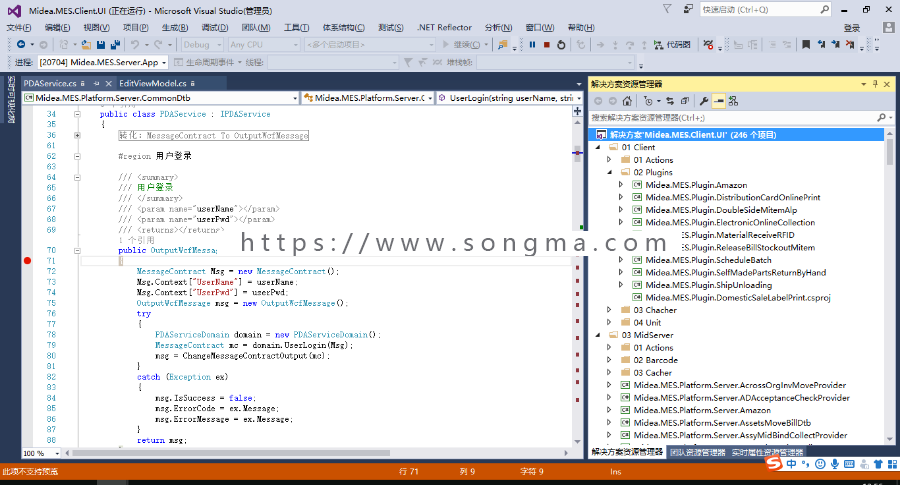Expand the collapsed region at line 36
Image resolution: width=900 pixels, height=485 pixels.
77,135
